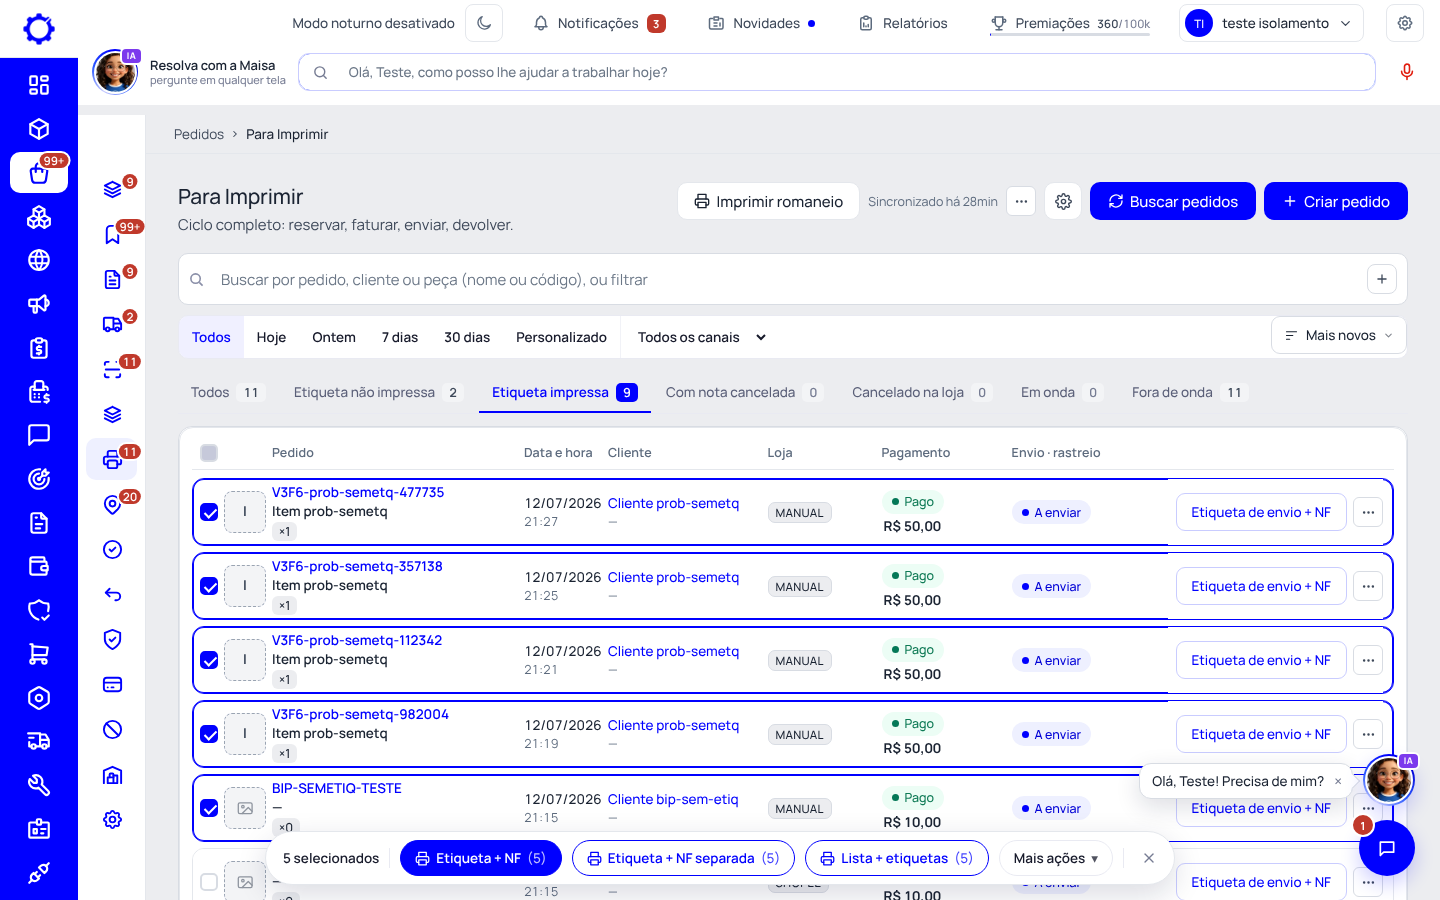
Task: Click the Maisa assistant search field
Action: pos(837,72)
